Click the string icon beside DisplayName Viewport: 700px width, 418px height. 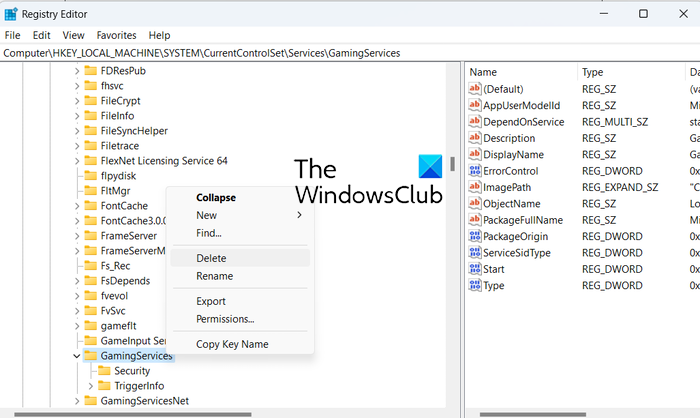coord(475,154)
